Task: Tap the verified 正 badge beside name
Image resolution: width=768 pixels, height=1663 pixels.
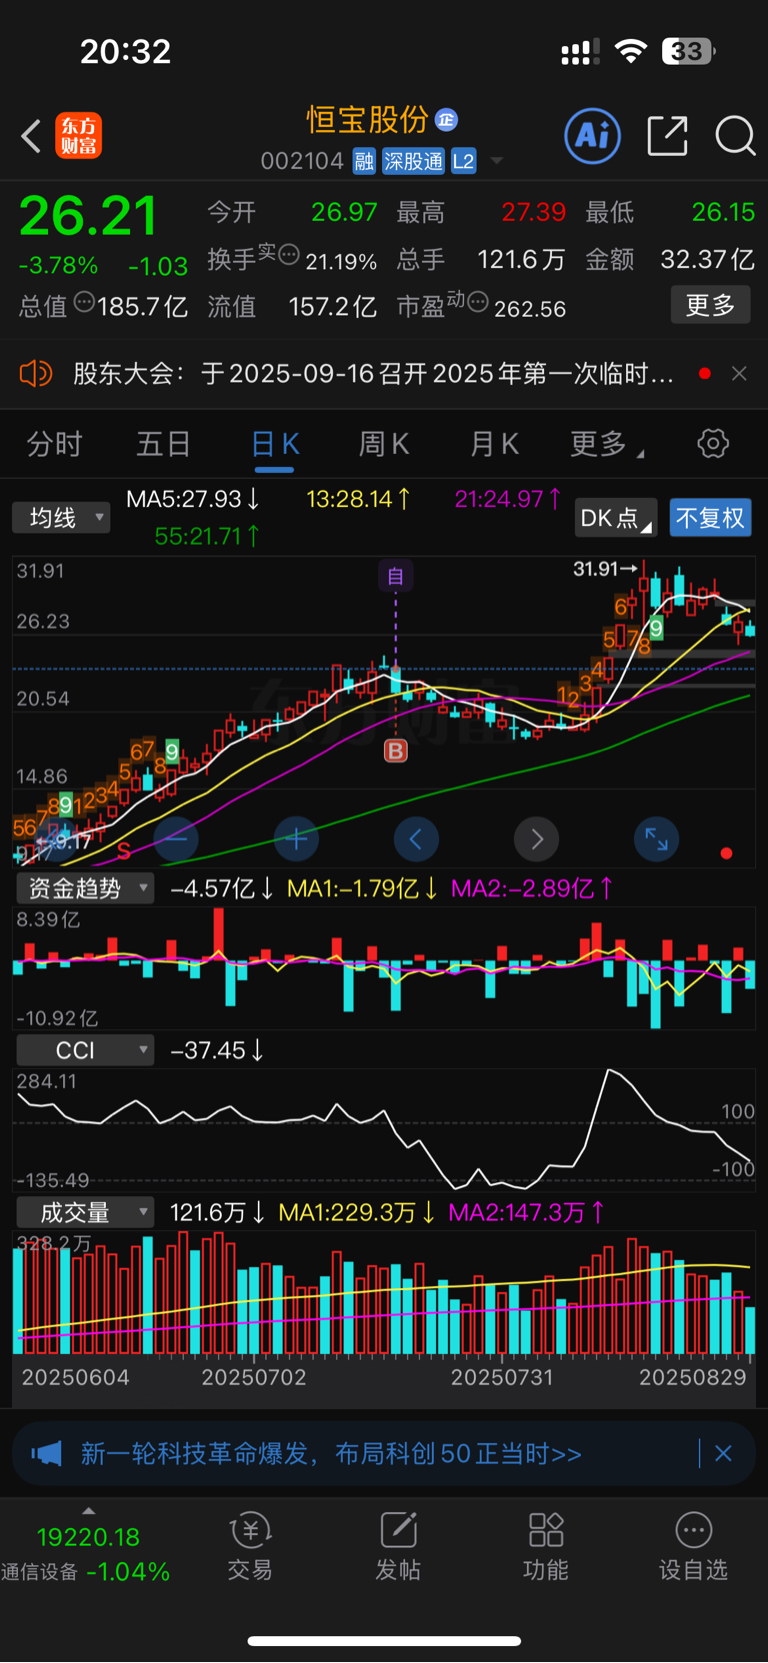Action: (x=446, y=120)
